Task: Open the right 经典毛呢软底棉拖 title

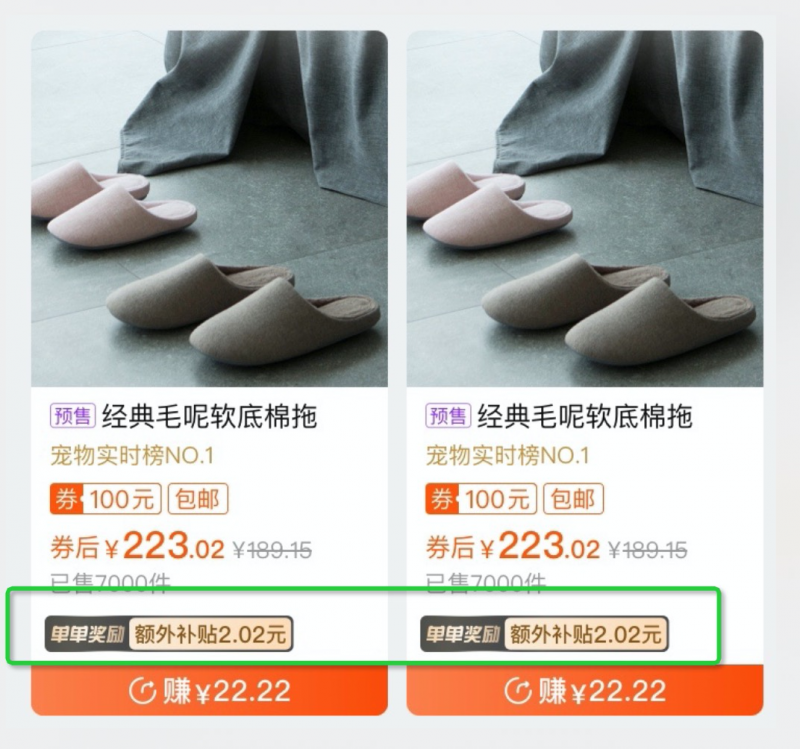Action: 585,416
